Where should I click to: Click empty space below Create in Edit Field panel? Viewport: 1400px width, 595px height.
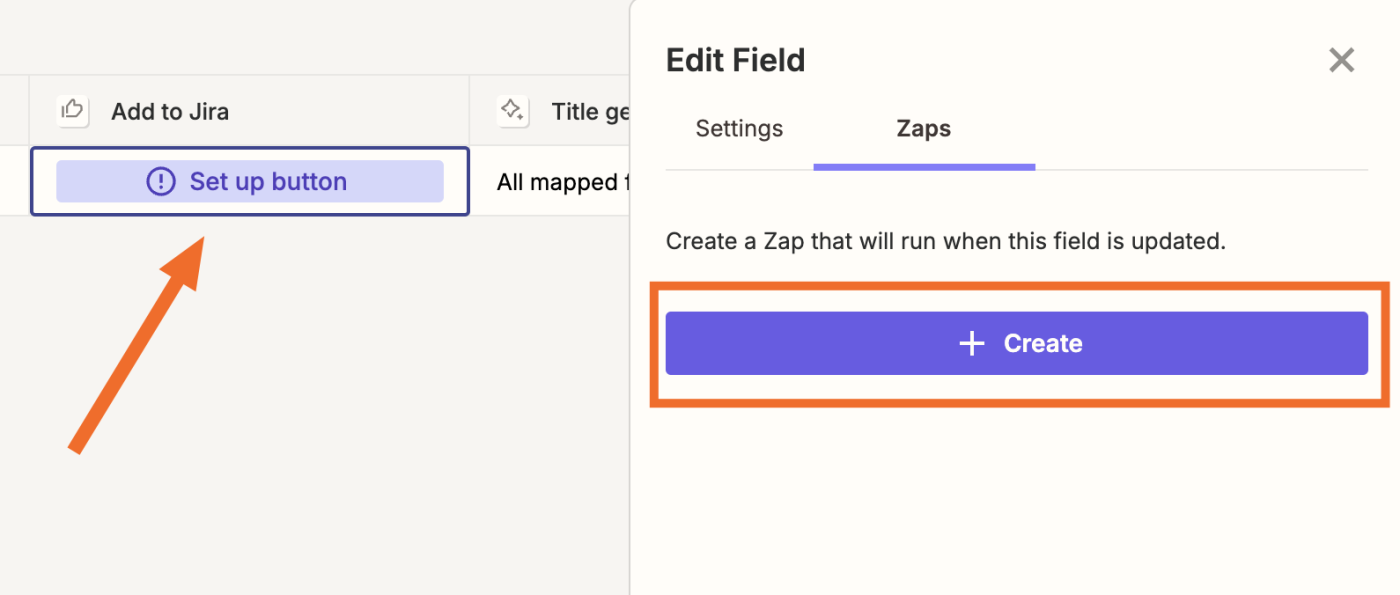[x=1015, y=500]
